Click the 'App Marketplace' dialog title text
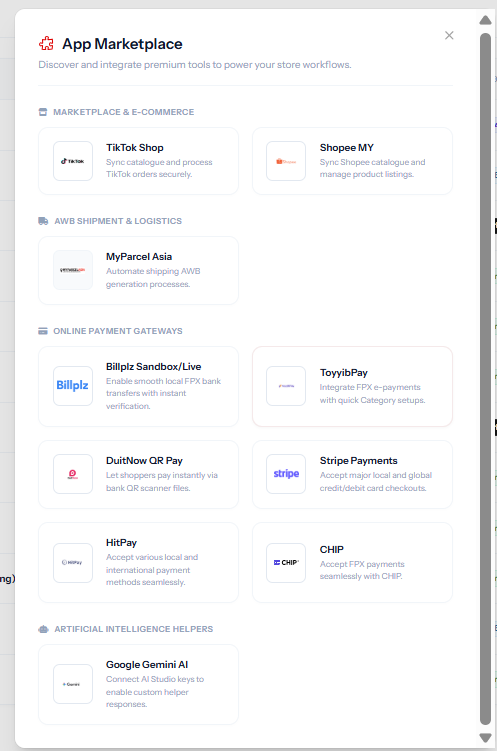Image resolution: width=497 pixels, height=751 pixels. pos(122,44)
